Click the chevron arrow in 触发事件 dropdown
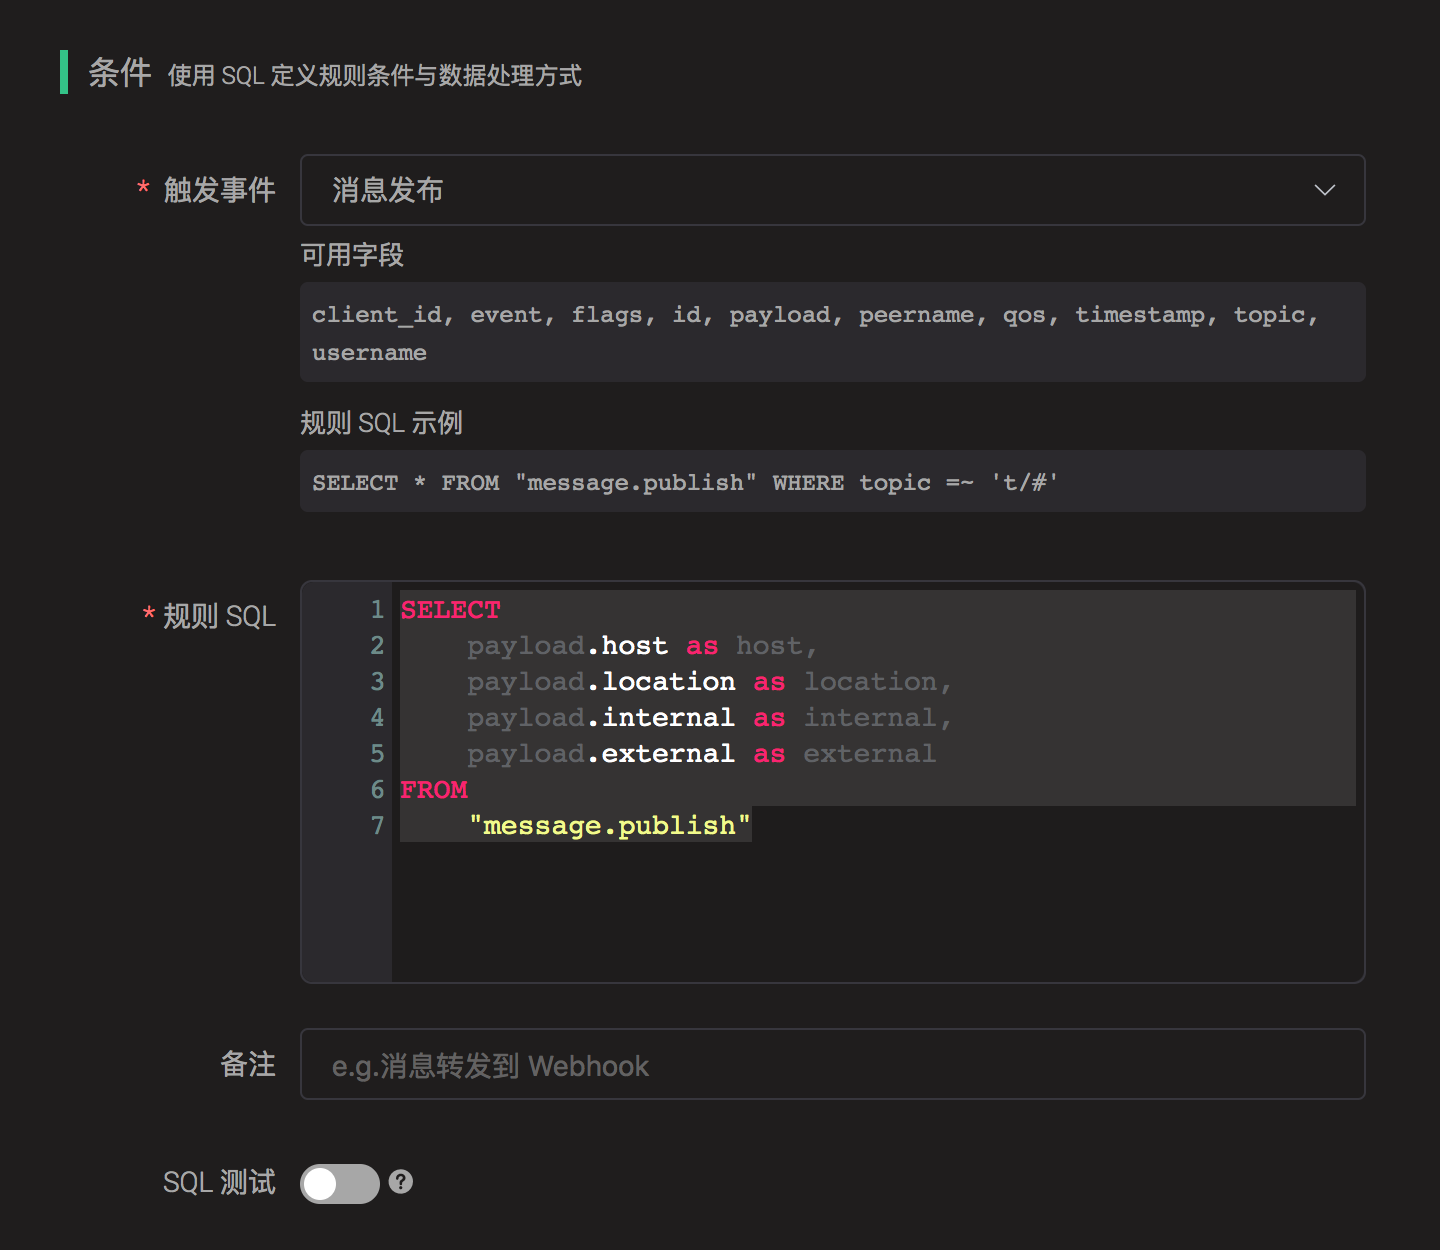The width and height of the screenshot is (1440, 1250). [1324, 190]
